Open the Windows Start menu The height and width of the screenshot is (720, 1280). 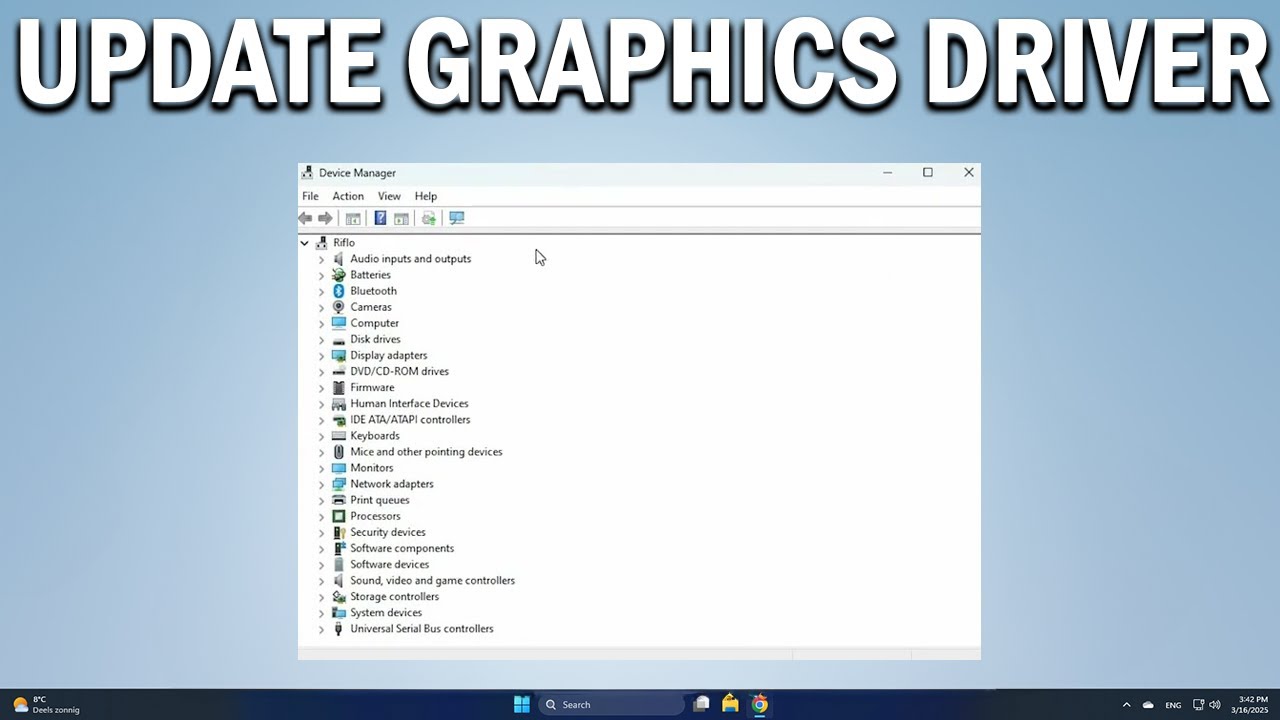tap(522, 704)
